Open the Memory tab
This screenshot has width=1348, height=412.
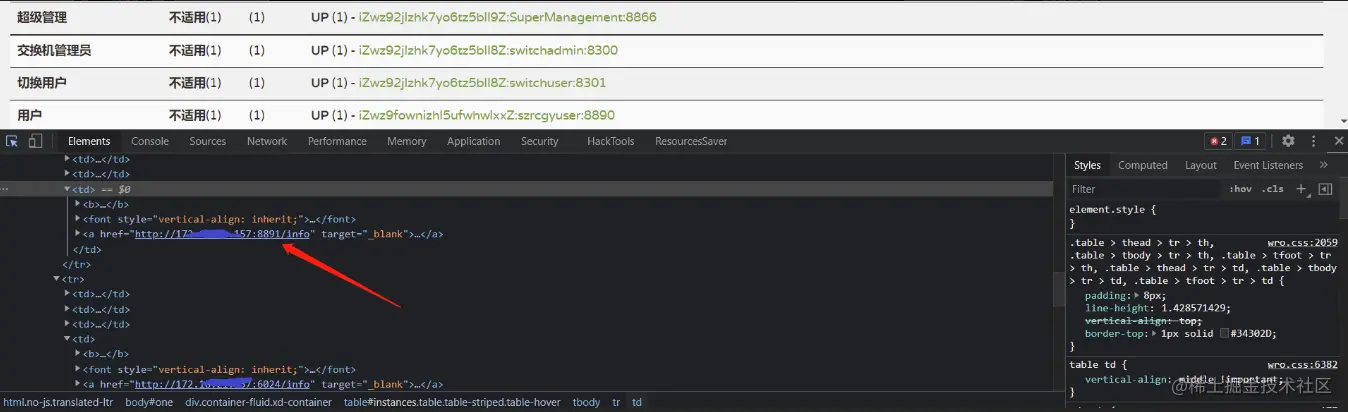pyautogui.click(x=407, y=141)
